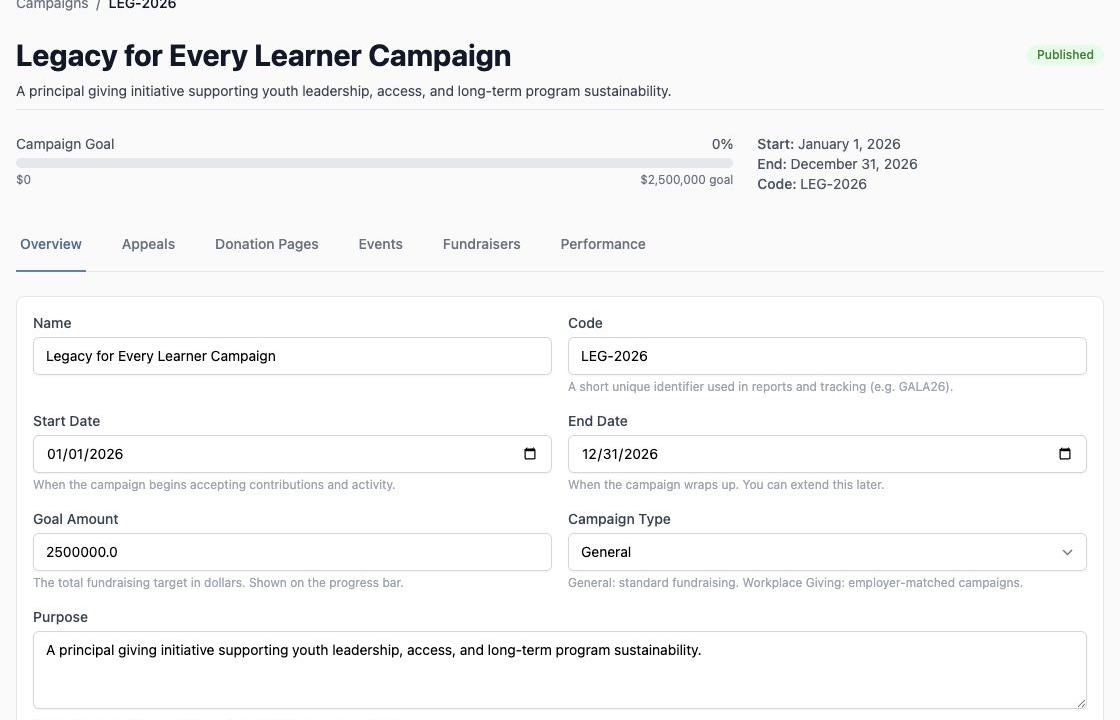Click the Campaign Type helper text
Viewport: 1120px width, 720px height.
[x=795, y=583]
